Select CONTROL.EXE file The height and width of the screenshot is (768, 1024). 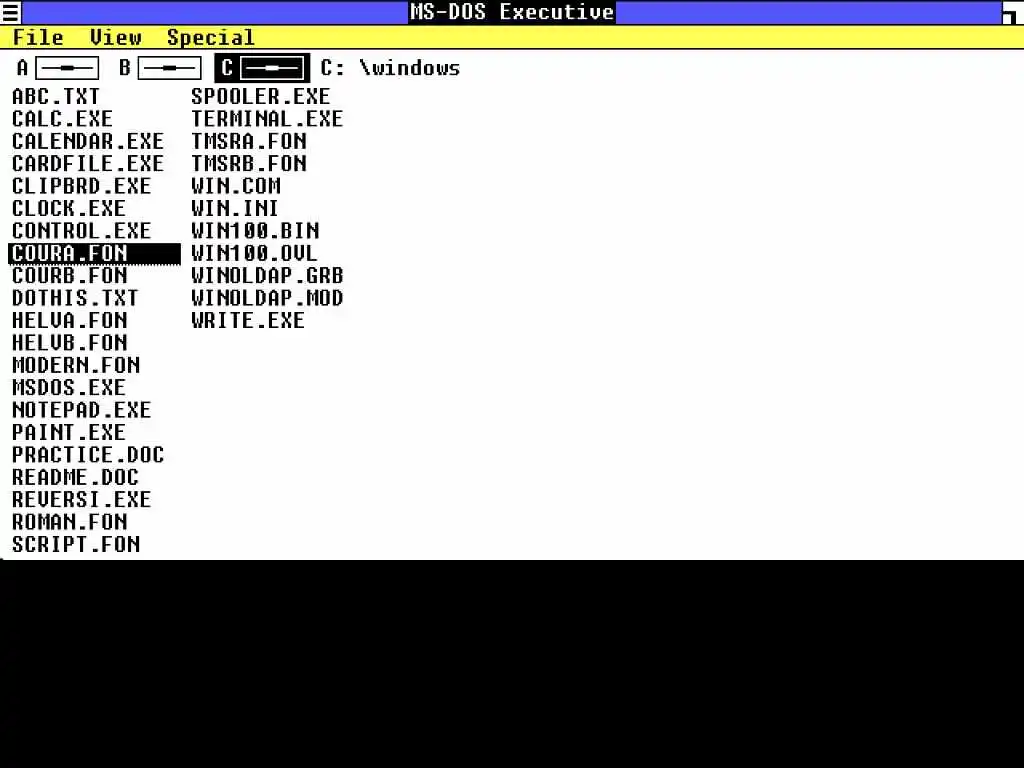click(x=81, y=231)
